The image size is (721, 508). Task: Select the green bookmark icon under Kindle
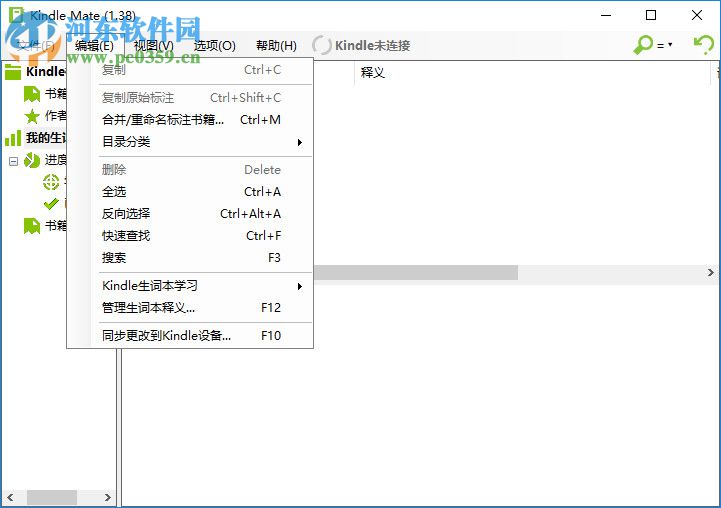(32, 94)
